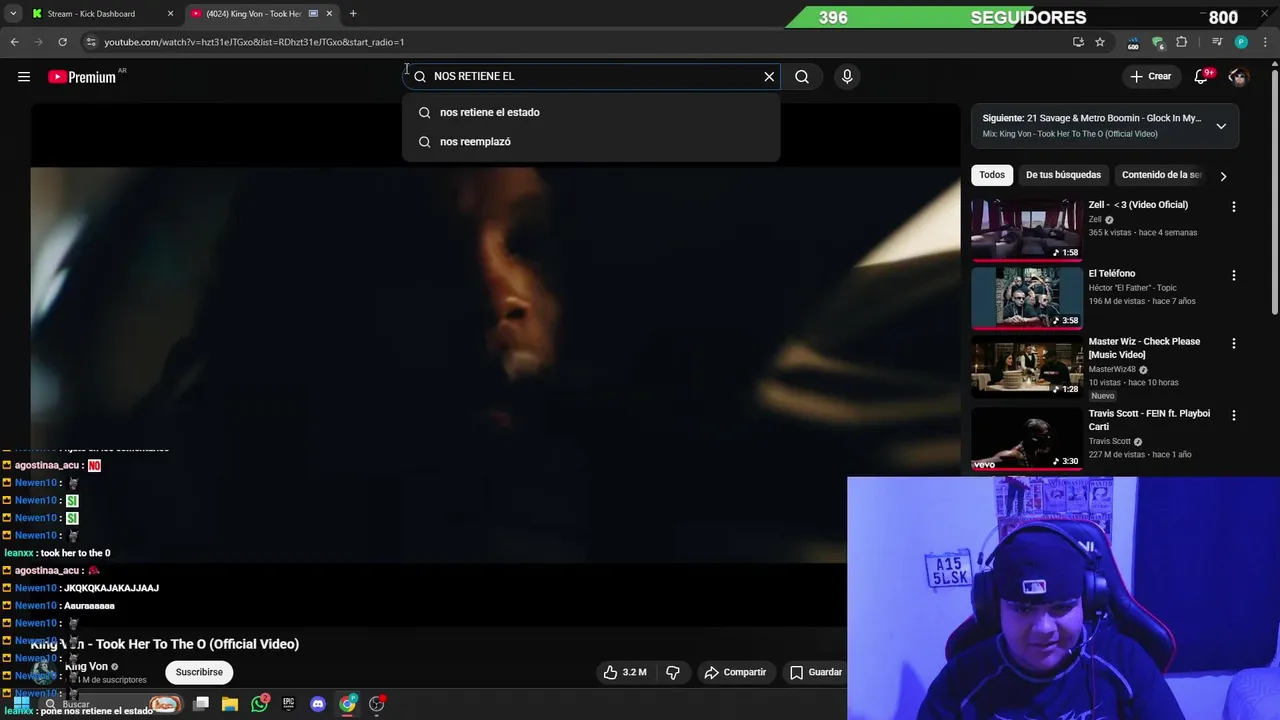This screenshot has width=1280, height=720.
Task: Open a new browser tab
Action: [x=353, y=14]
